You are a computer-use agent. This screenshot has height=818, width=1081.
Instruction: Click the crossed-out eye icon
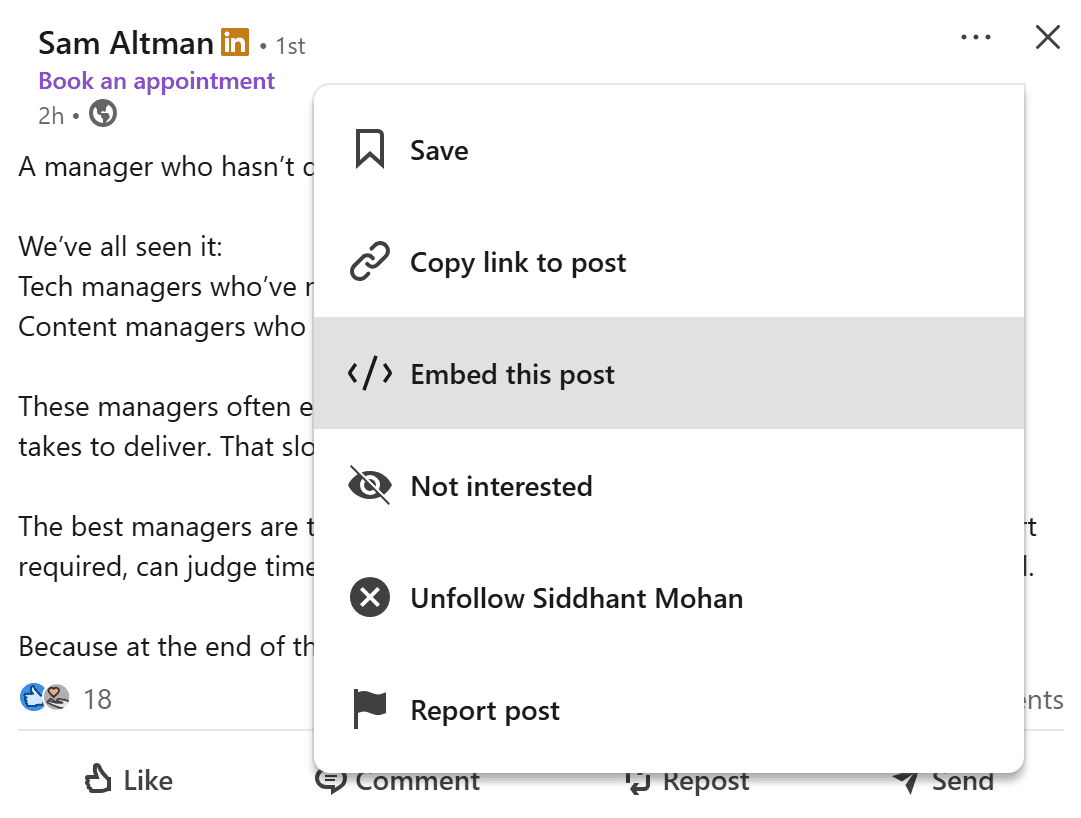(x=369, y=487)
